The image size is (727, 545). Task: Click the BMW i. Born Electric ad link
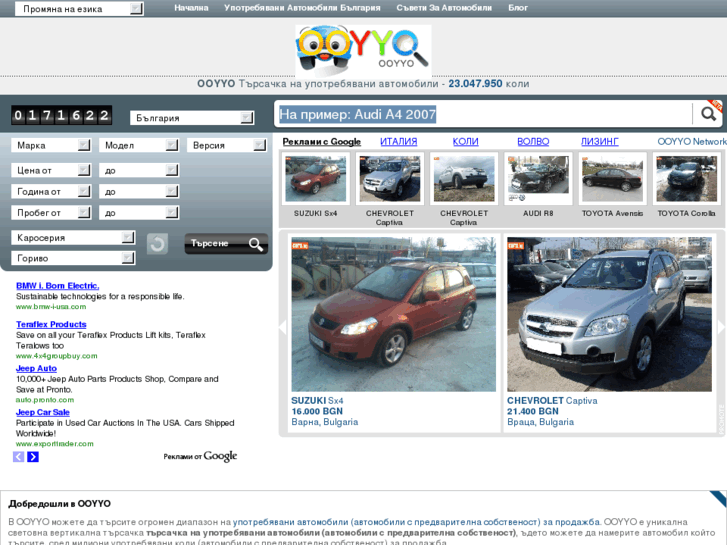tap(57, 286)
